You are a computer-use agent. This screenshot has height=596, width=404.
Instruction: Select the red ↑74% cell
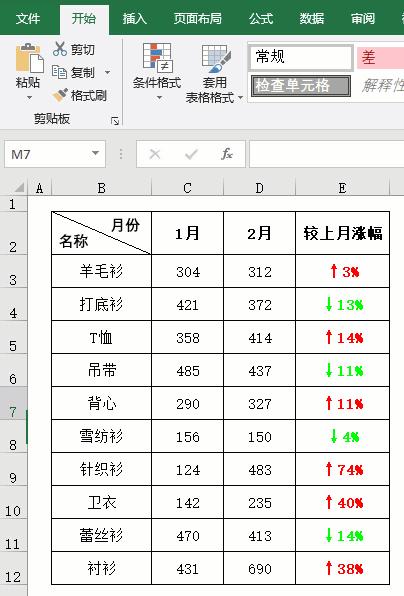pos(342,469)
